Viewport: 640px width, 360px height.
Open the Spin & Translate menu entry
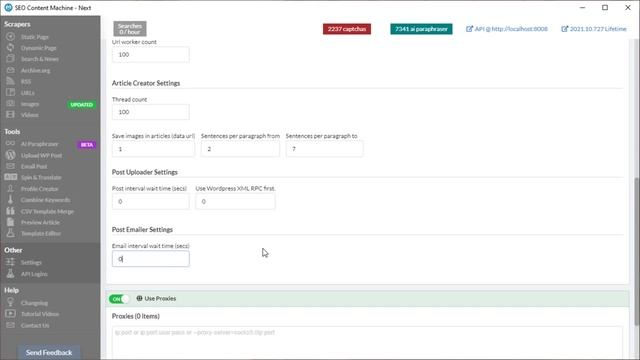(41, 177)
